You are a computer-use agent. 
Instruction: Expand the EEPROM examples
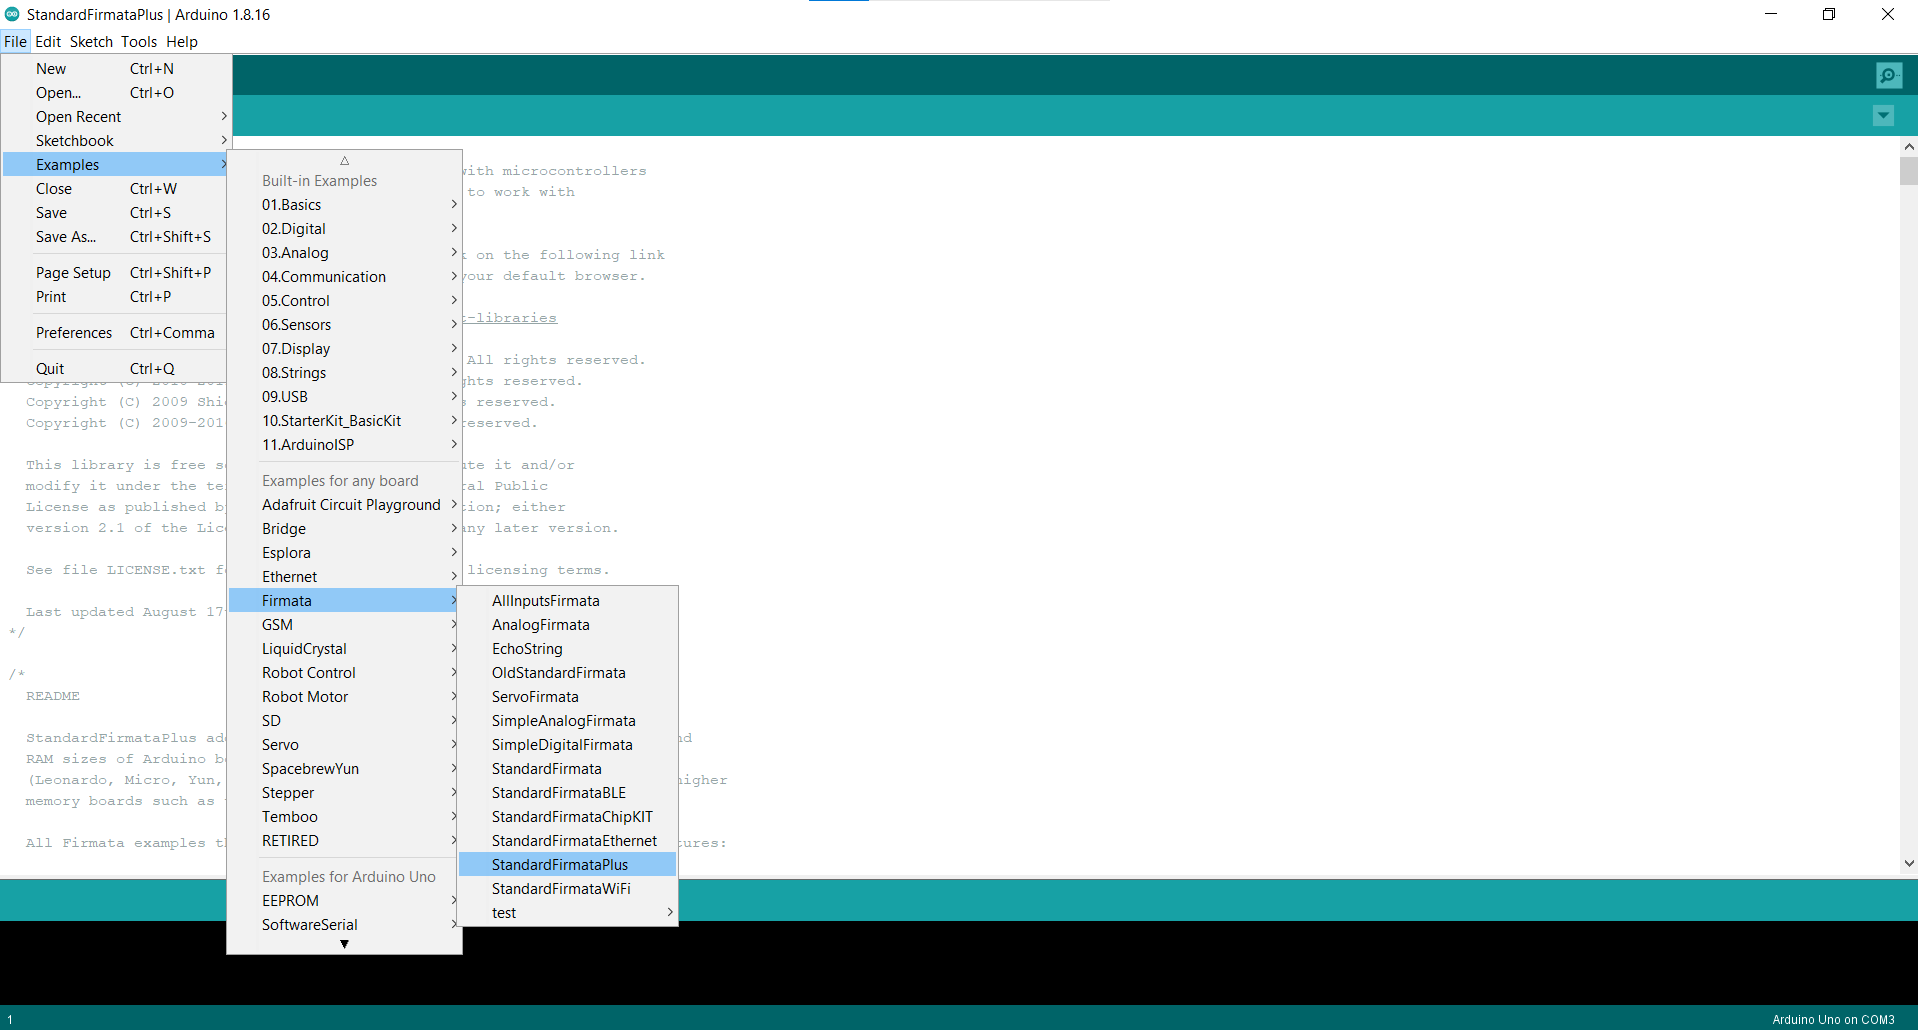pyautogui.click(x=344, y=901)
